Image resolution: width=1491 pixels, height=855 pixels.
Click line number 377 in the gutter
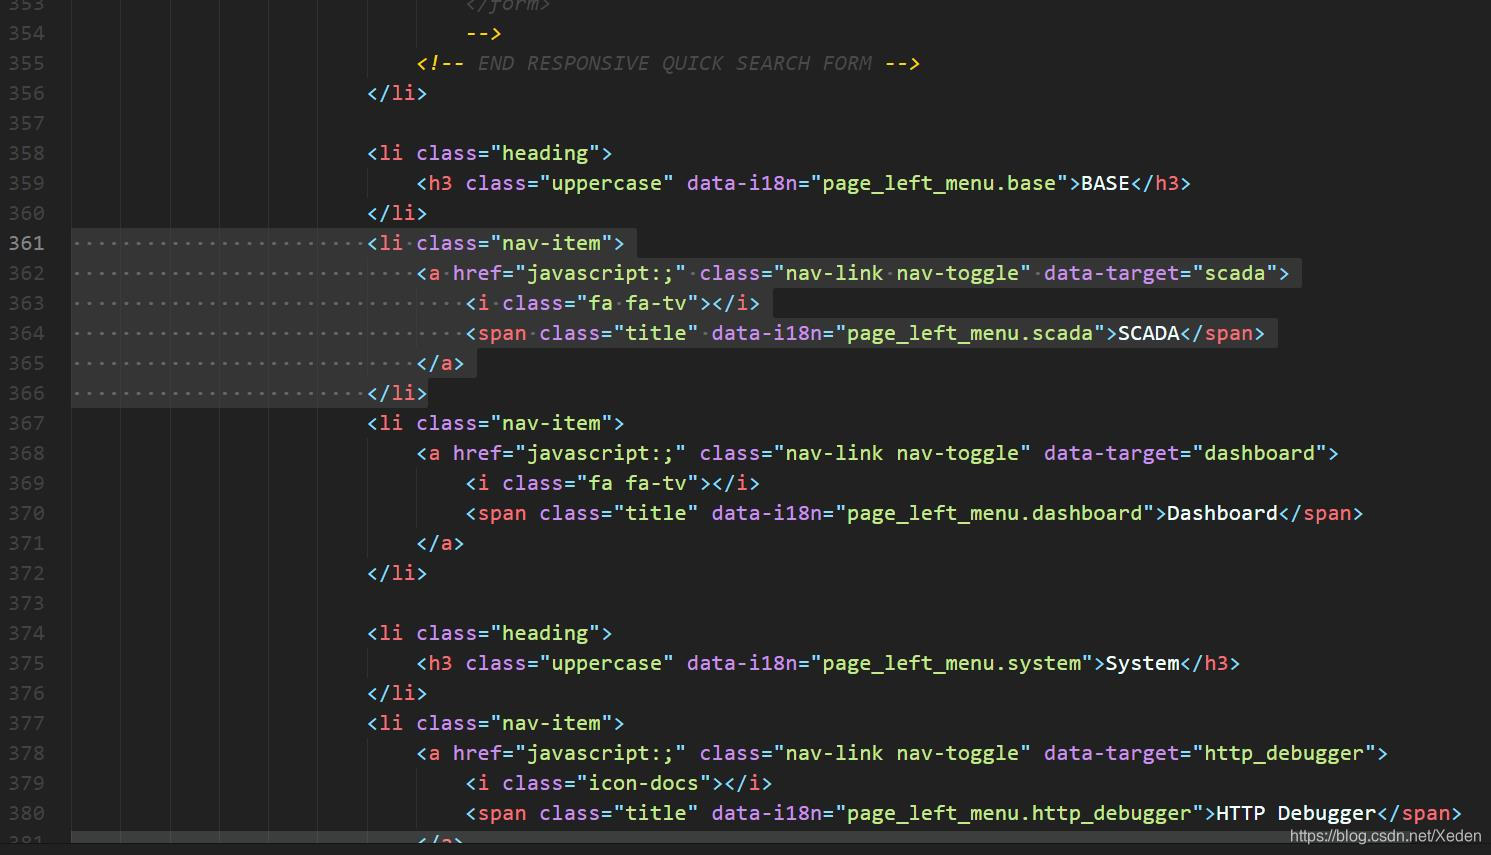(x=26, y=723)
